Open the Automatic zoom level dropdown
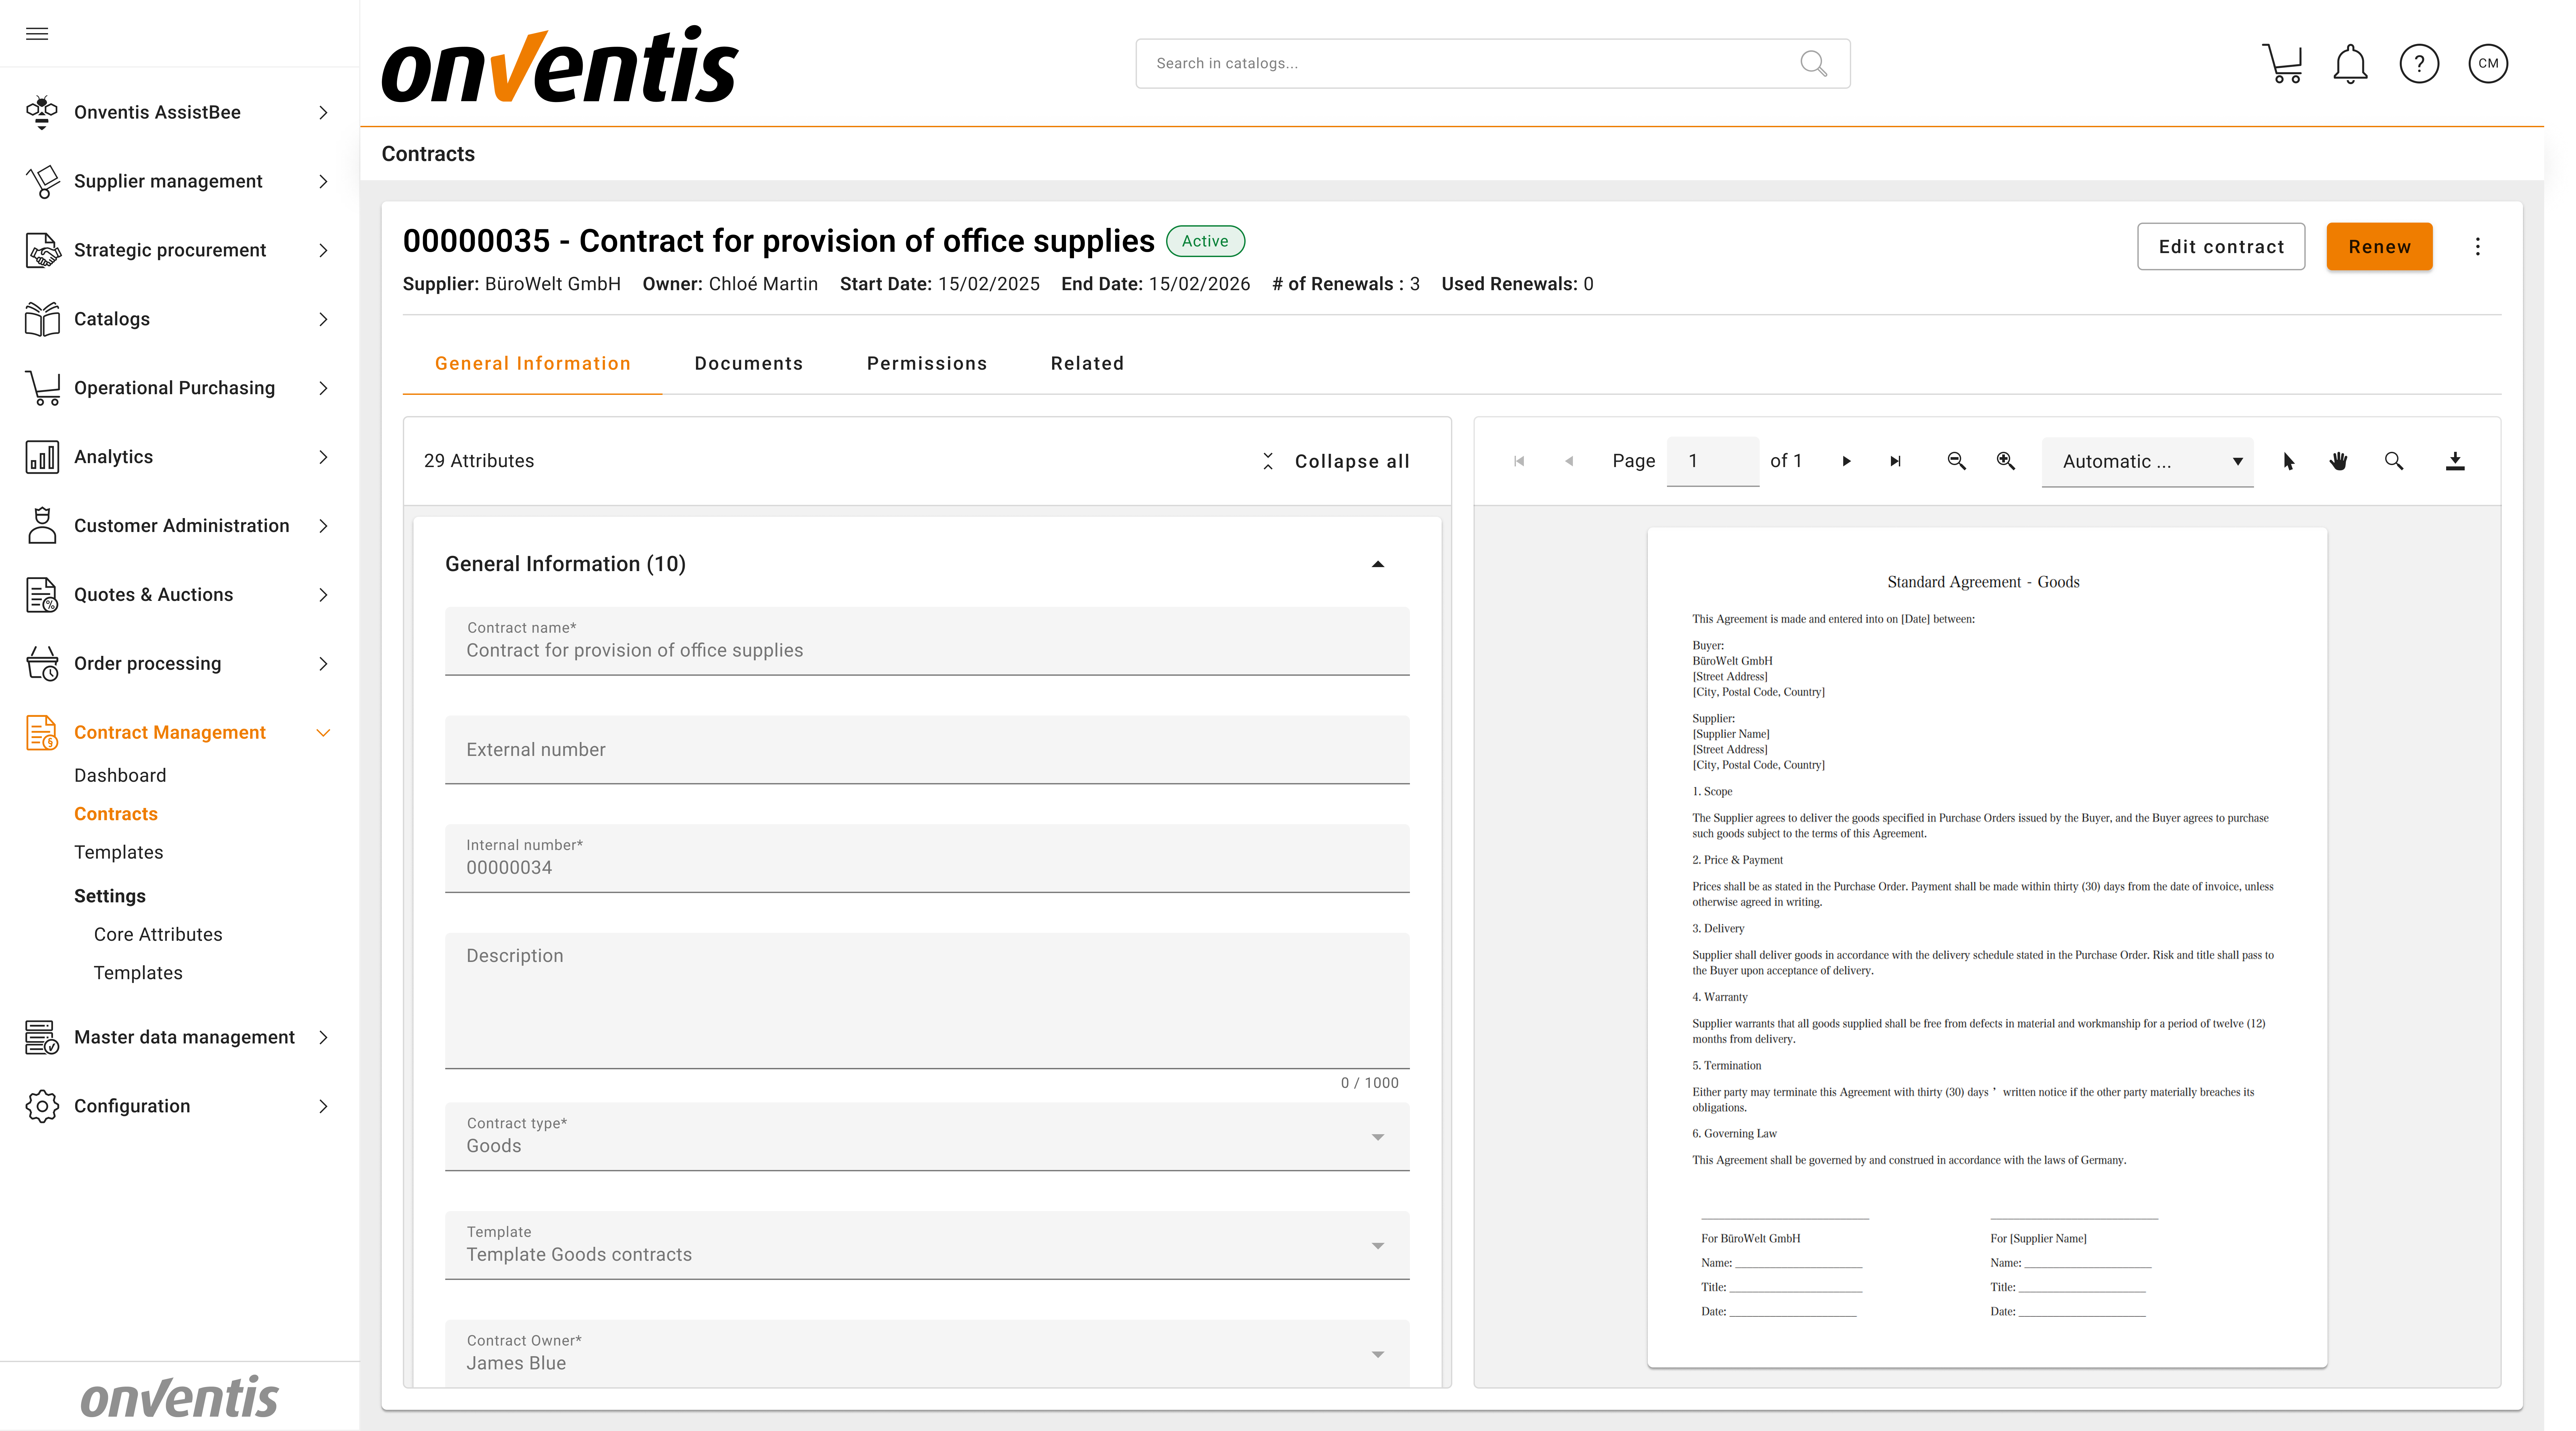This screenshot has width=2576, height=1431. [x=2147, y=461]
